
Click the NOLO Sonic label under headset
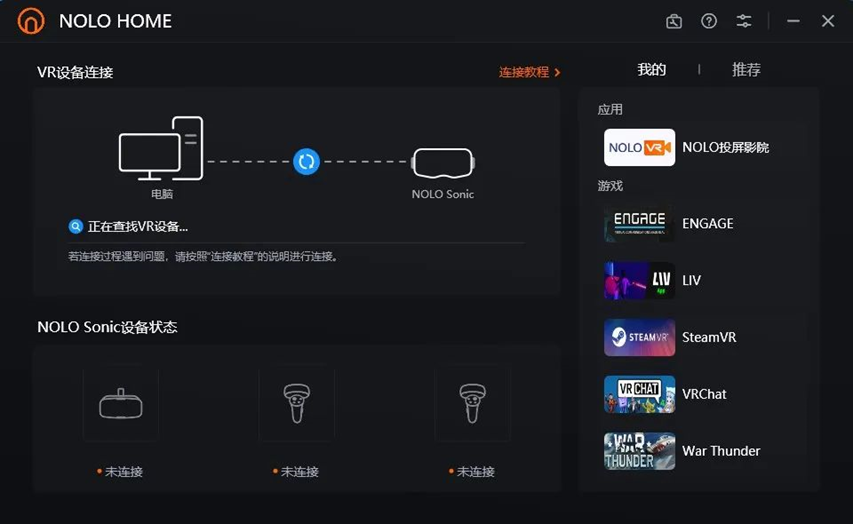pyautogui.click(x=442, y=194)
